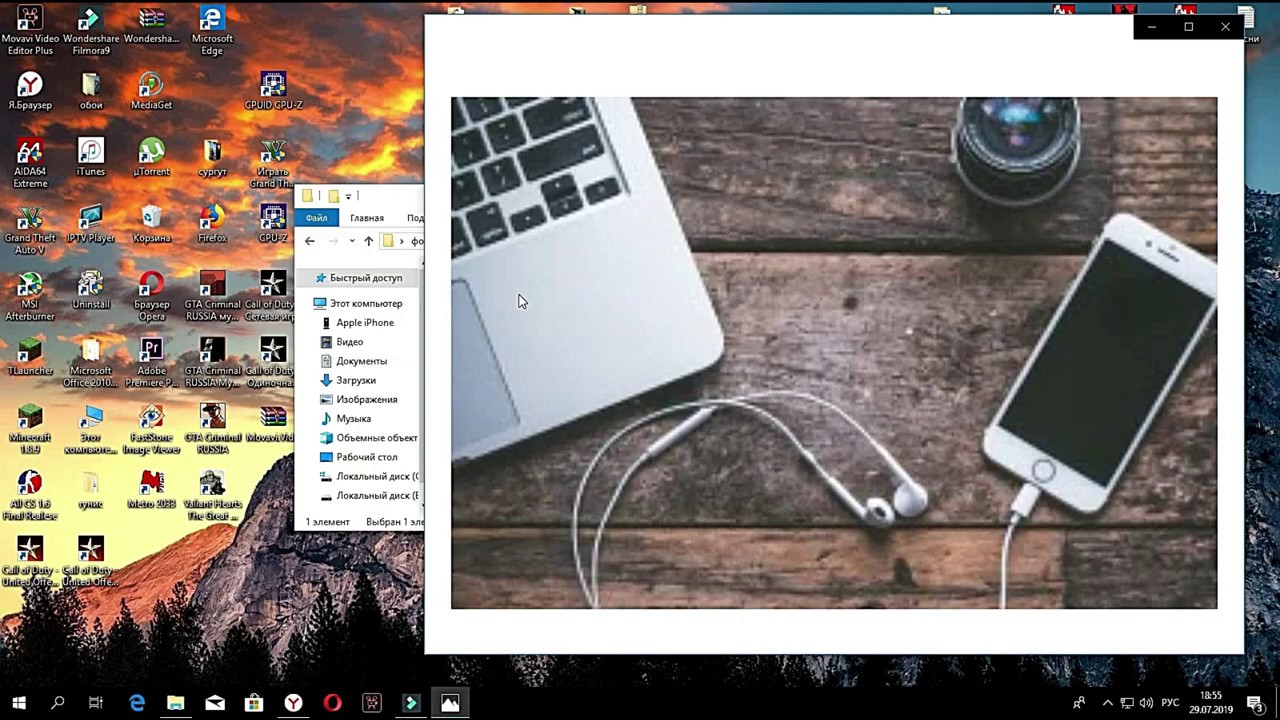1280x720 pixels.
Task: Select the Корзина recycle bin icon
Action: (151, 224)
